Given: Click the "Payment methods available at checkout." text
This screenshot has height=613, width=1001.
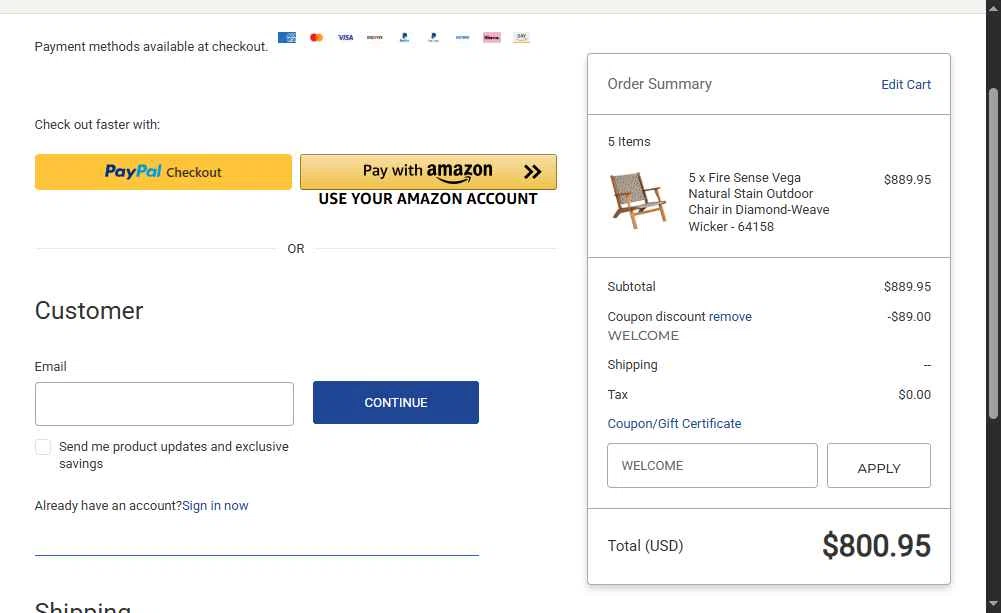Looking at the screenshot, I should pos(151,47).
